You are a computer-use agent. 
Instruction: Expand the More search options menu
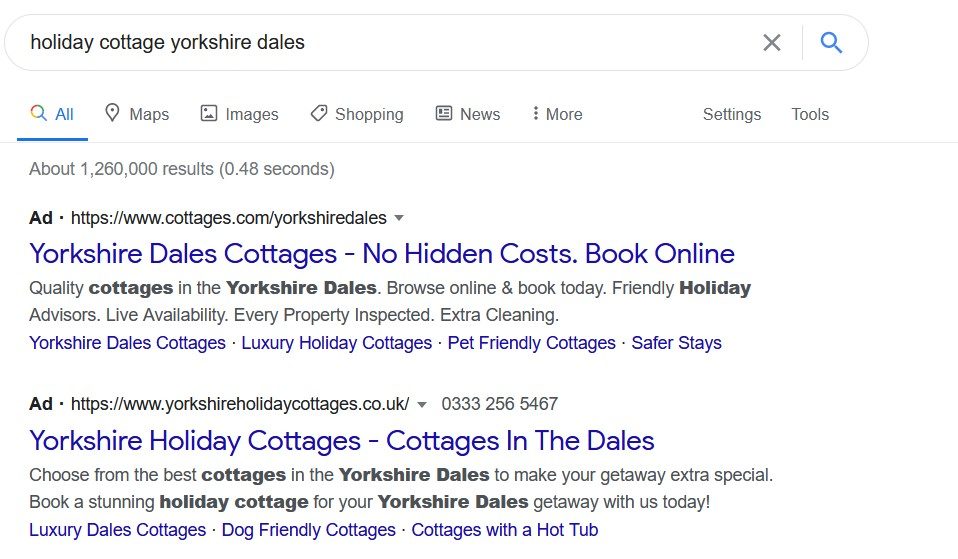tap(557, 114)
